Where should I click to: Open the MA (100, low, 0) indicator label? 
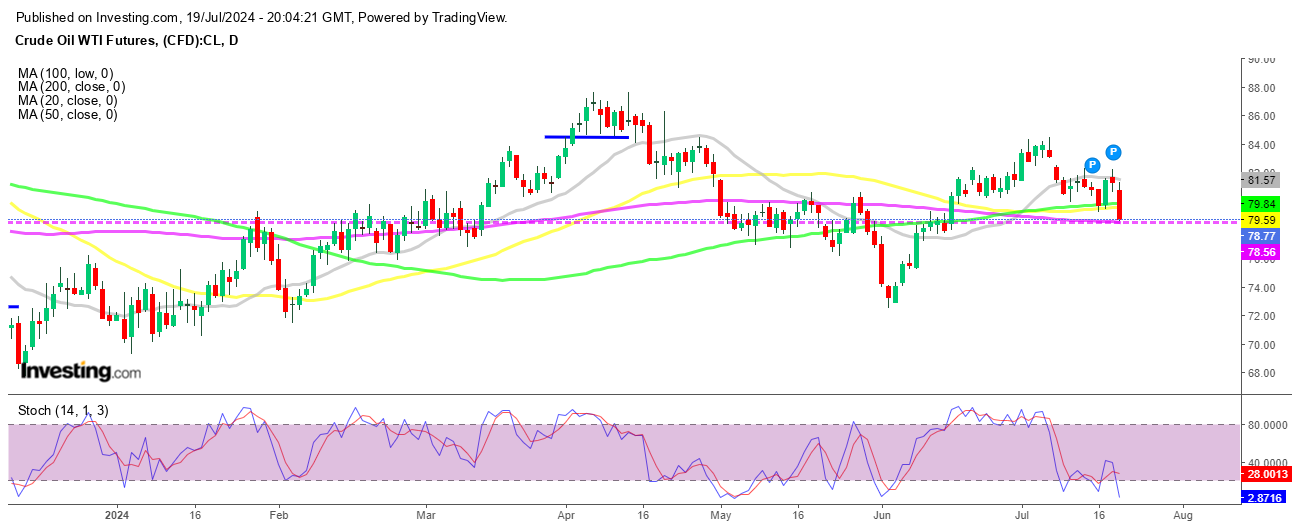tap(66, 73)
